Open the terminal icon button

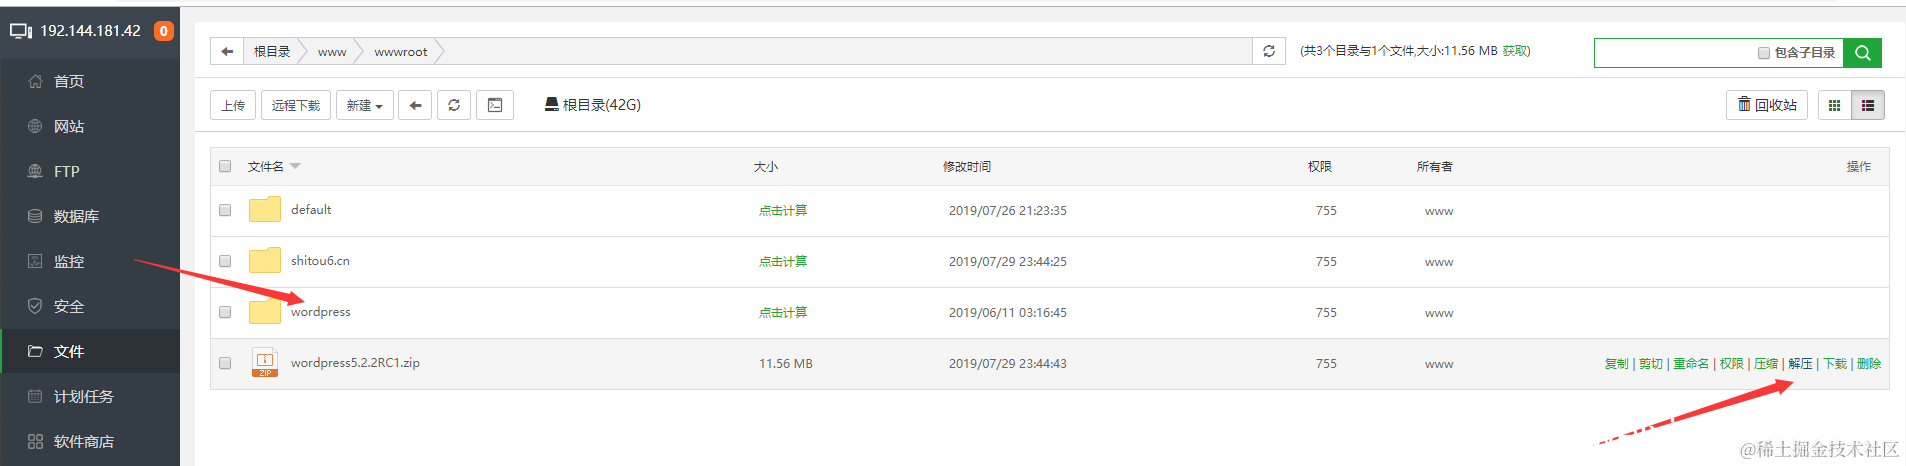(495, 105)
